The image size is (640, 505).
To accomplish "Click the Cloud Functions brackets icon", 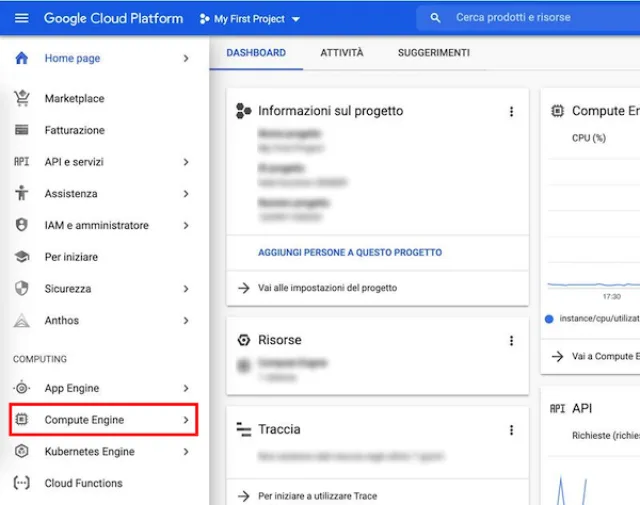I will tap(21, 483).
